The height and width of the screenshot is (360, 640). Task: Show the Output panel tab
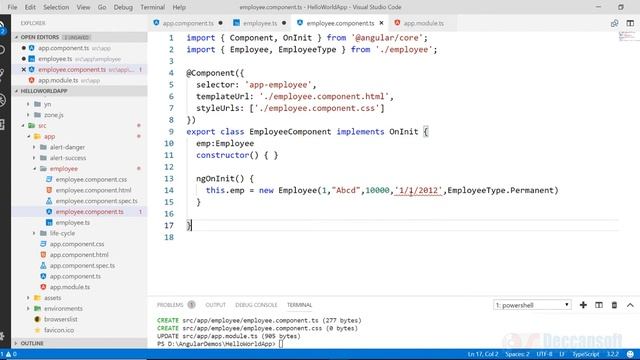[216, 305]
